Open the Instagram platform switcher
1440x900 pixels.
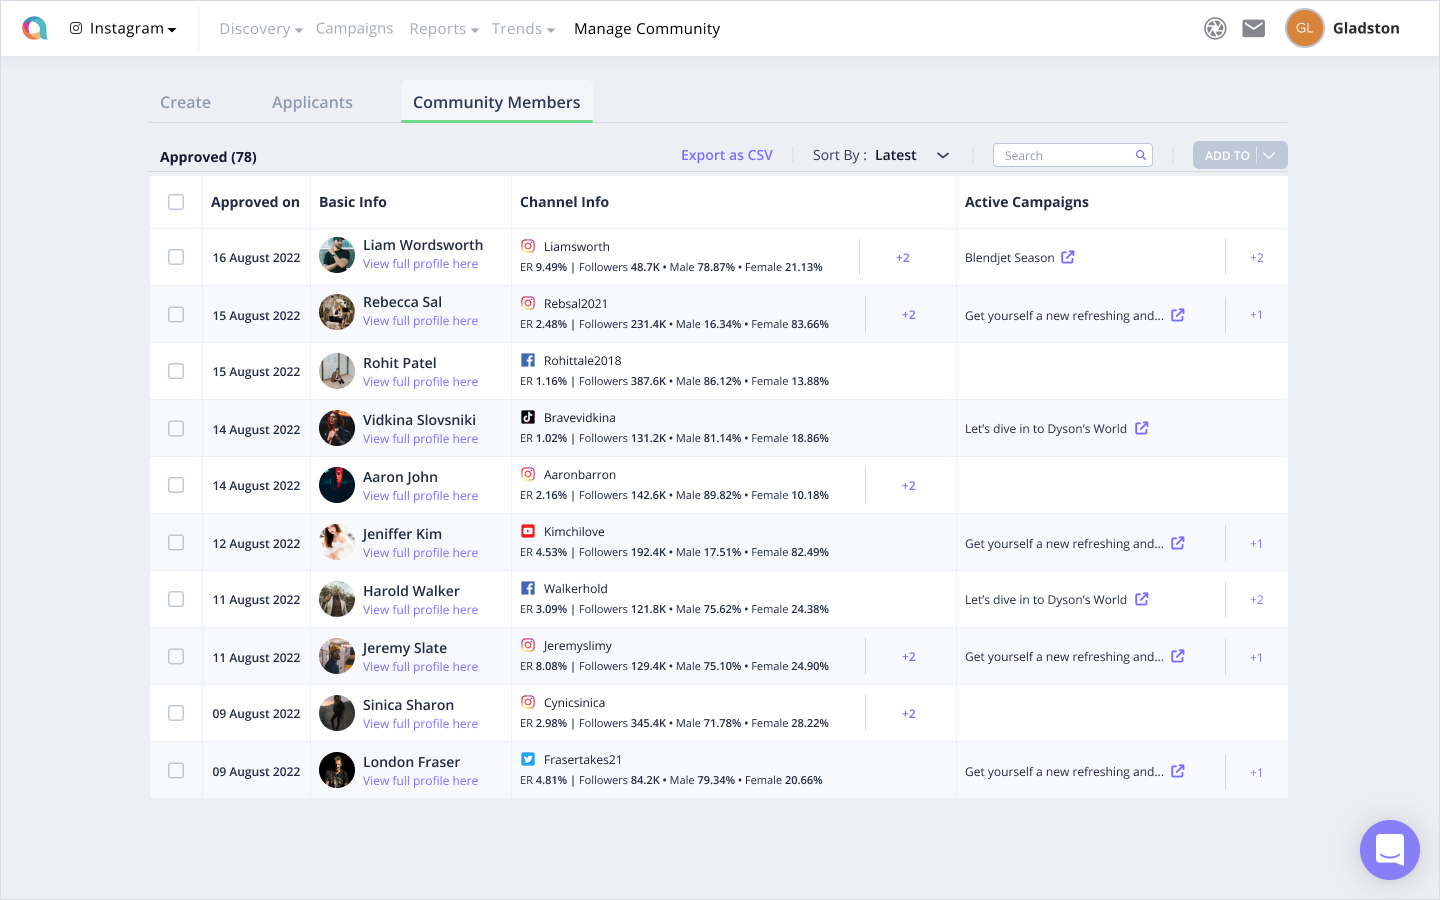click(123, 28)
